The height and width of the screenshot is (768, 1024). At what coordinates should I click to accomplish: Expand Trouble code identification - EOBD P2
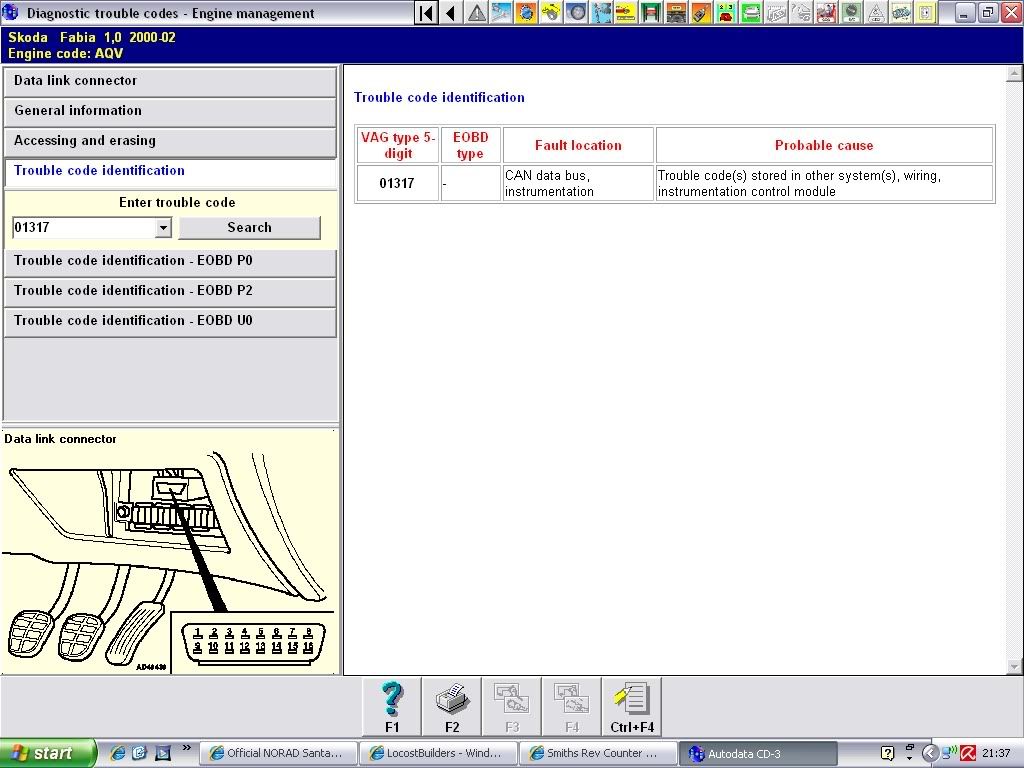coord(170,291)
